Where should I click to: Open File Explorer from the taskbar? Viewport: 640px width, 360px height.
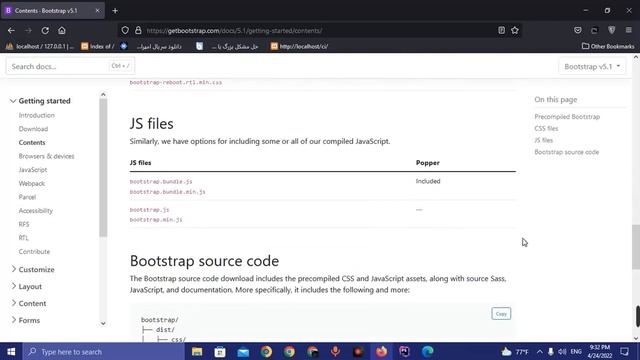(x=197, y=351)
